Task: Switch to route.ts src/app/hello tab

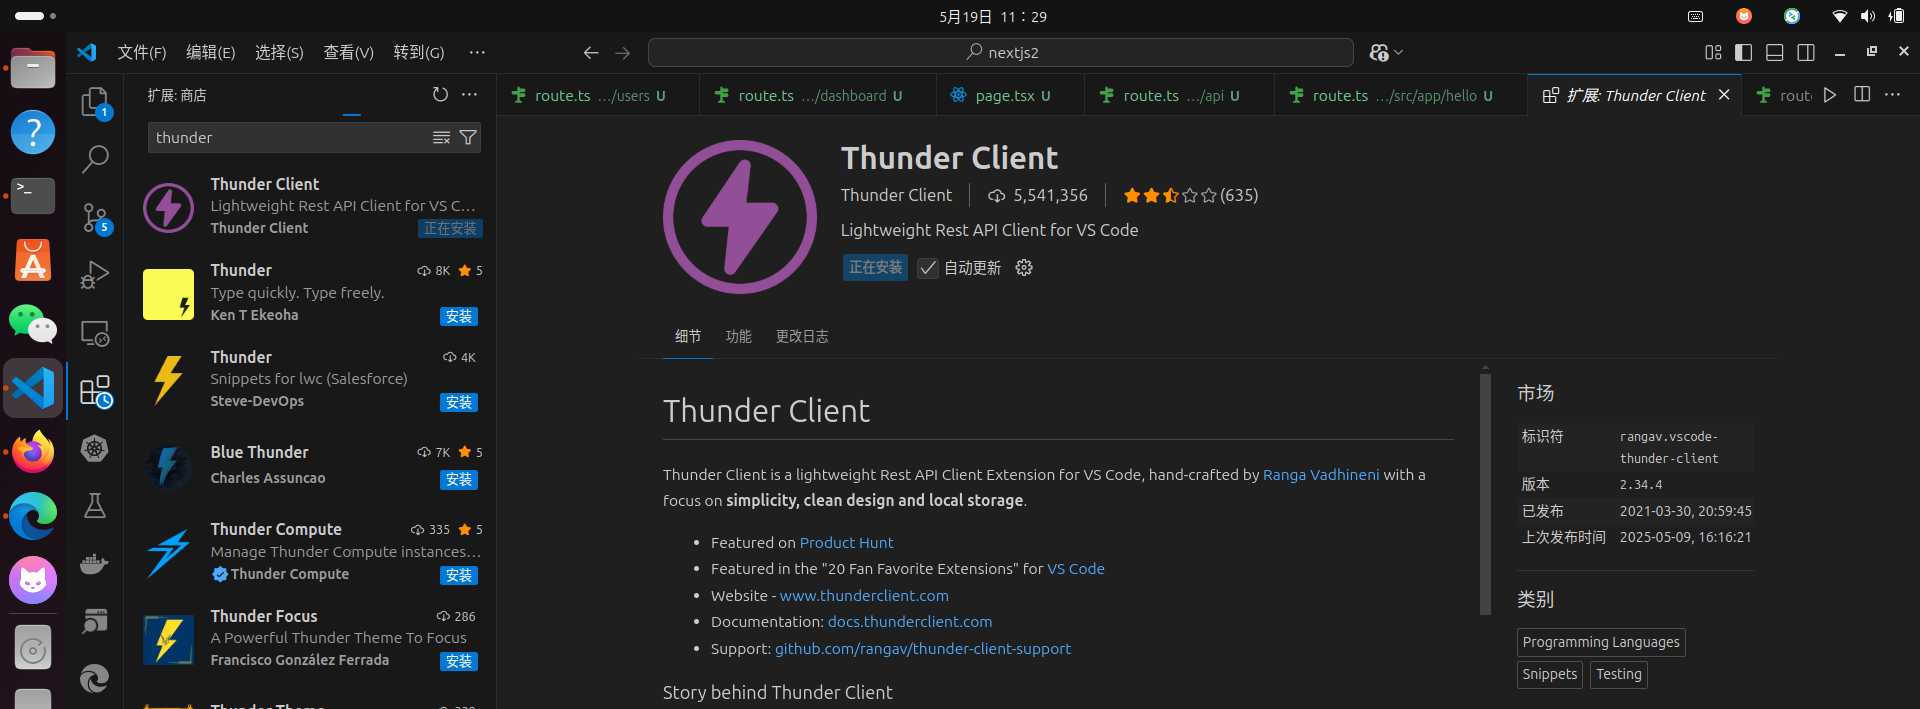Action: [1401, 95]
